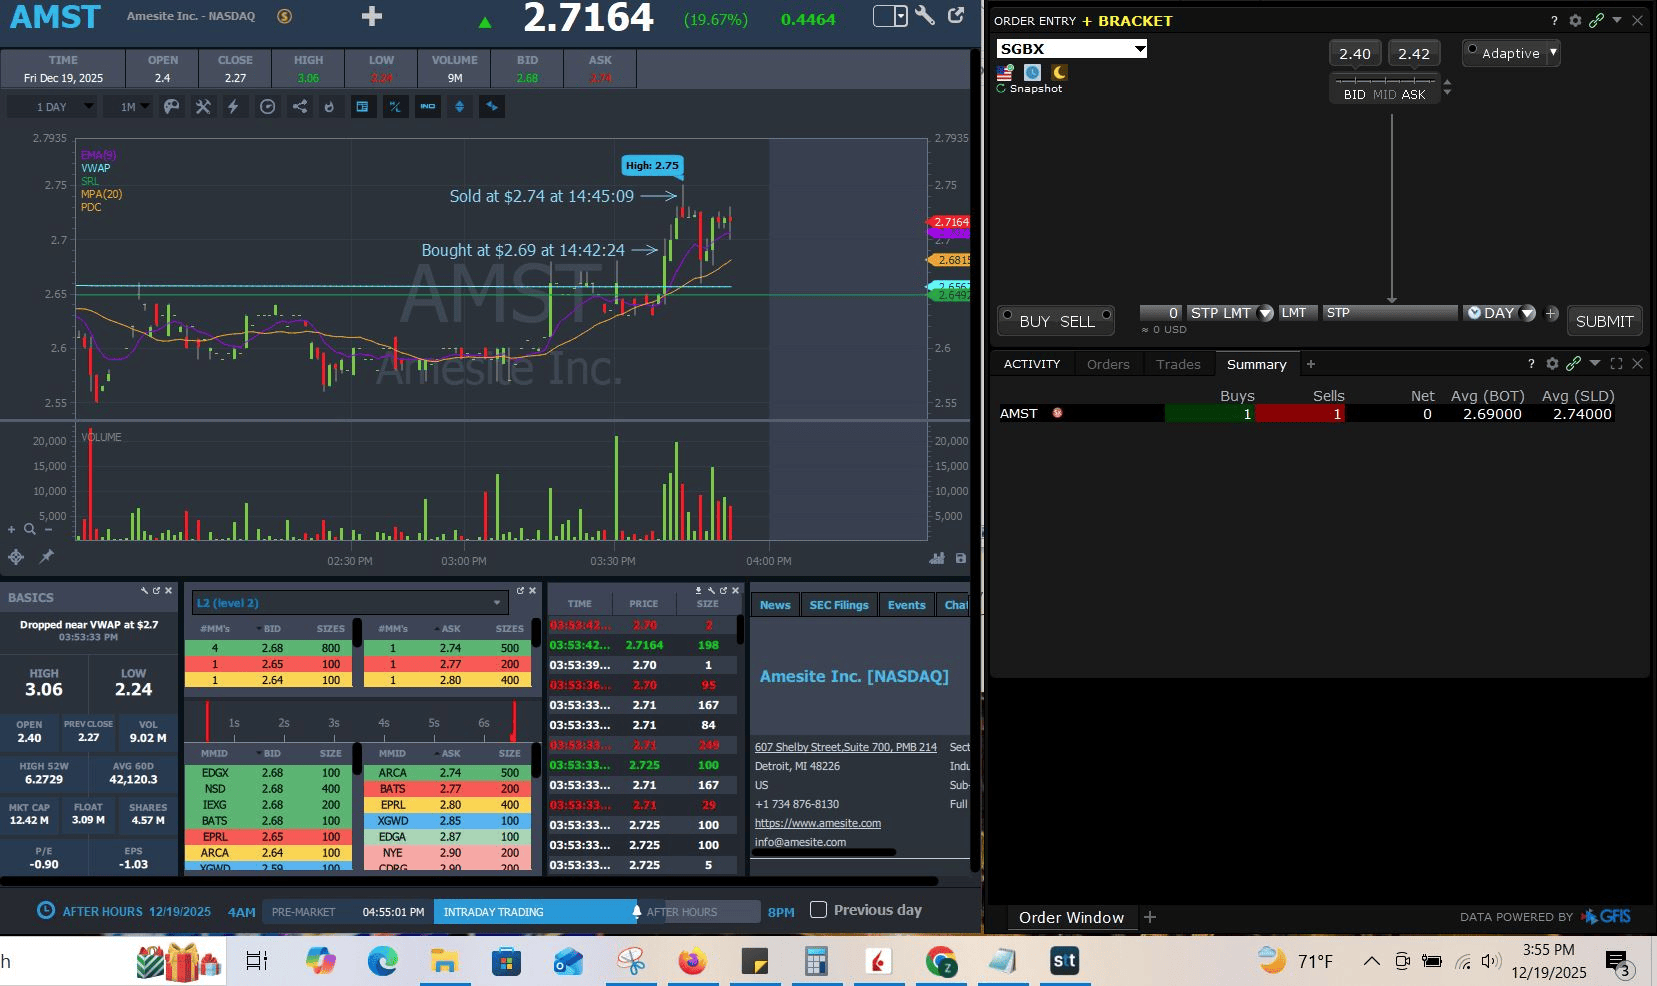Open chart tools wrench-and-hammer icon
1657x986 pixels.
pos(203,106)
